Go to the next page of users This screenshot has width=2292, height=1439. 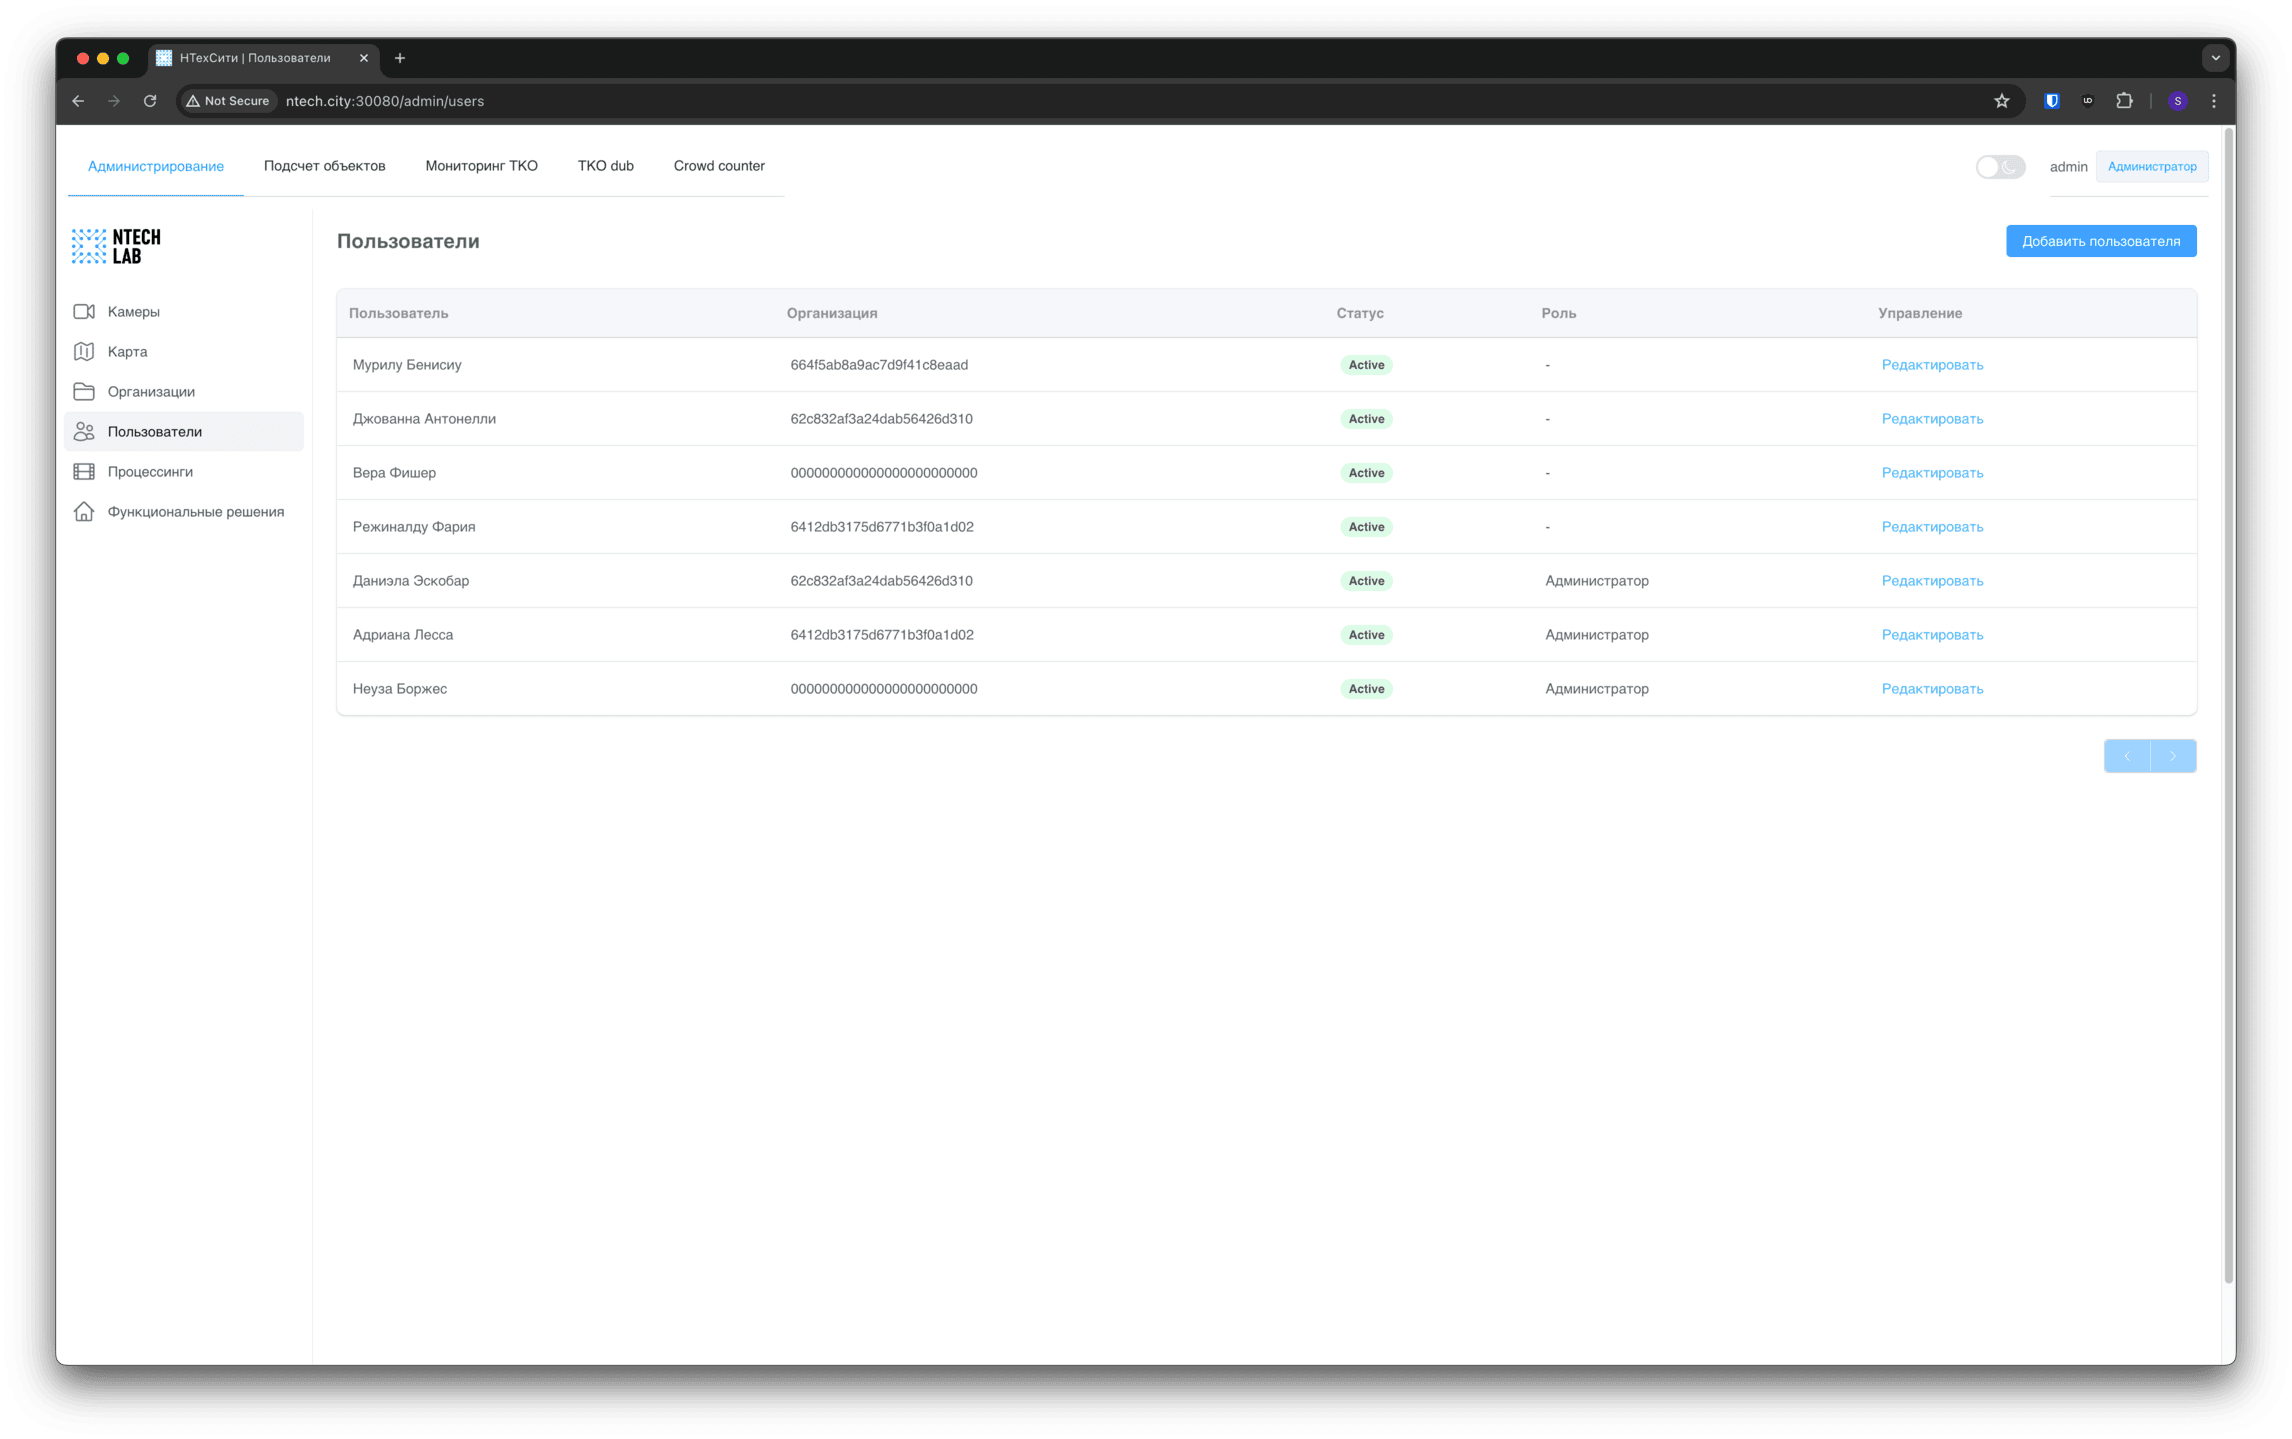coord(2172,756)
